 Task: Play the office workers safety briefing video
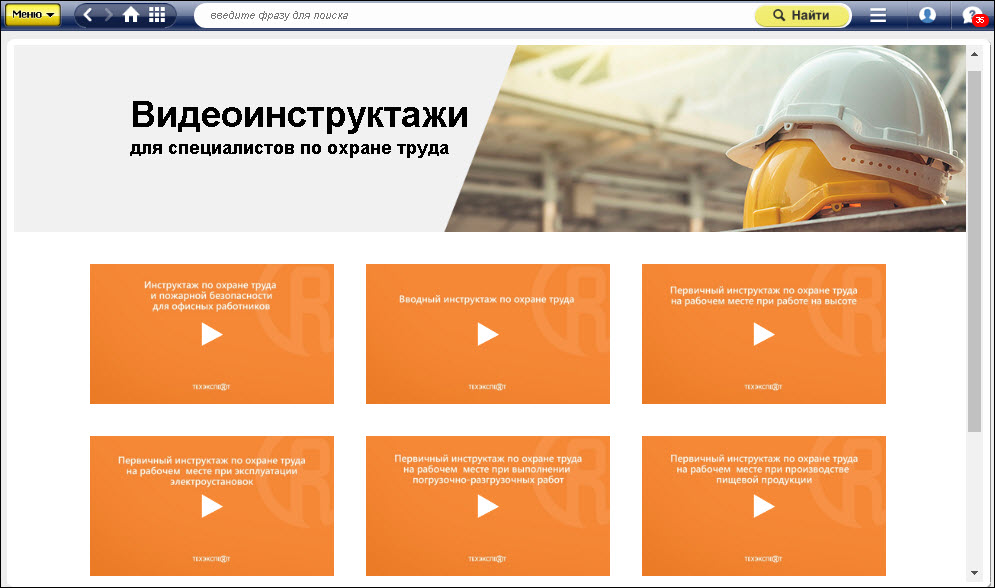[x=212, y=335]
